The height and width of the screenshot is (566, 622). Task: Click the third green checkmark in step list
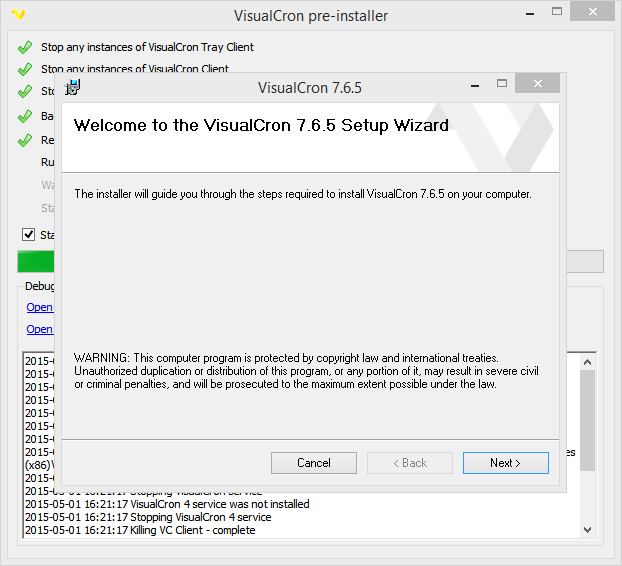(x=25, y=91)
